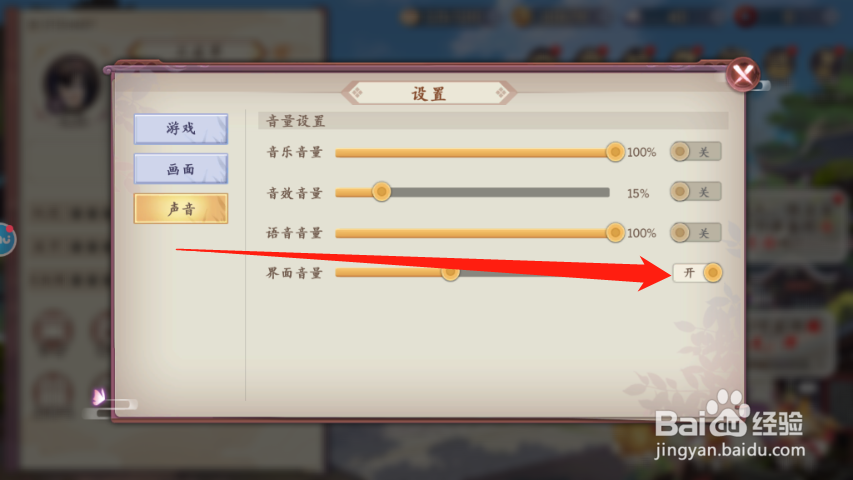Click the 界面音量 slider knob

coord(450,273)
